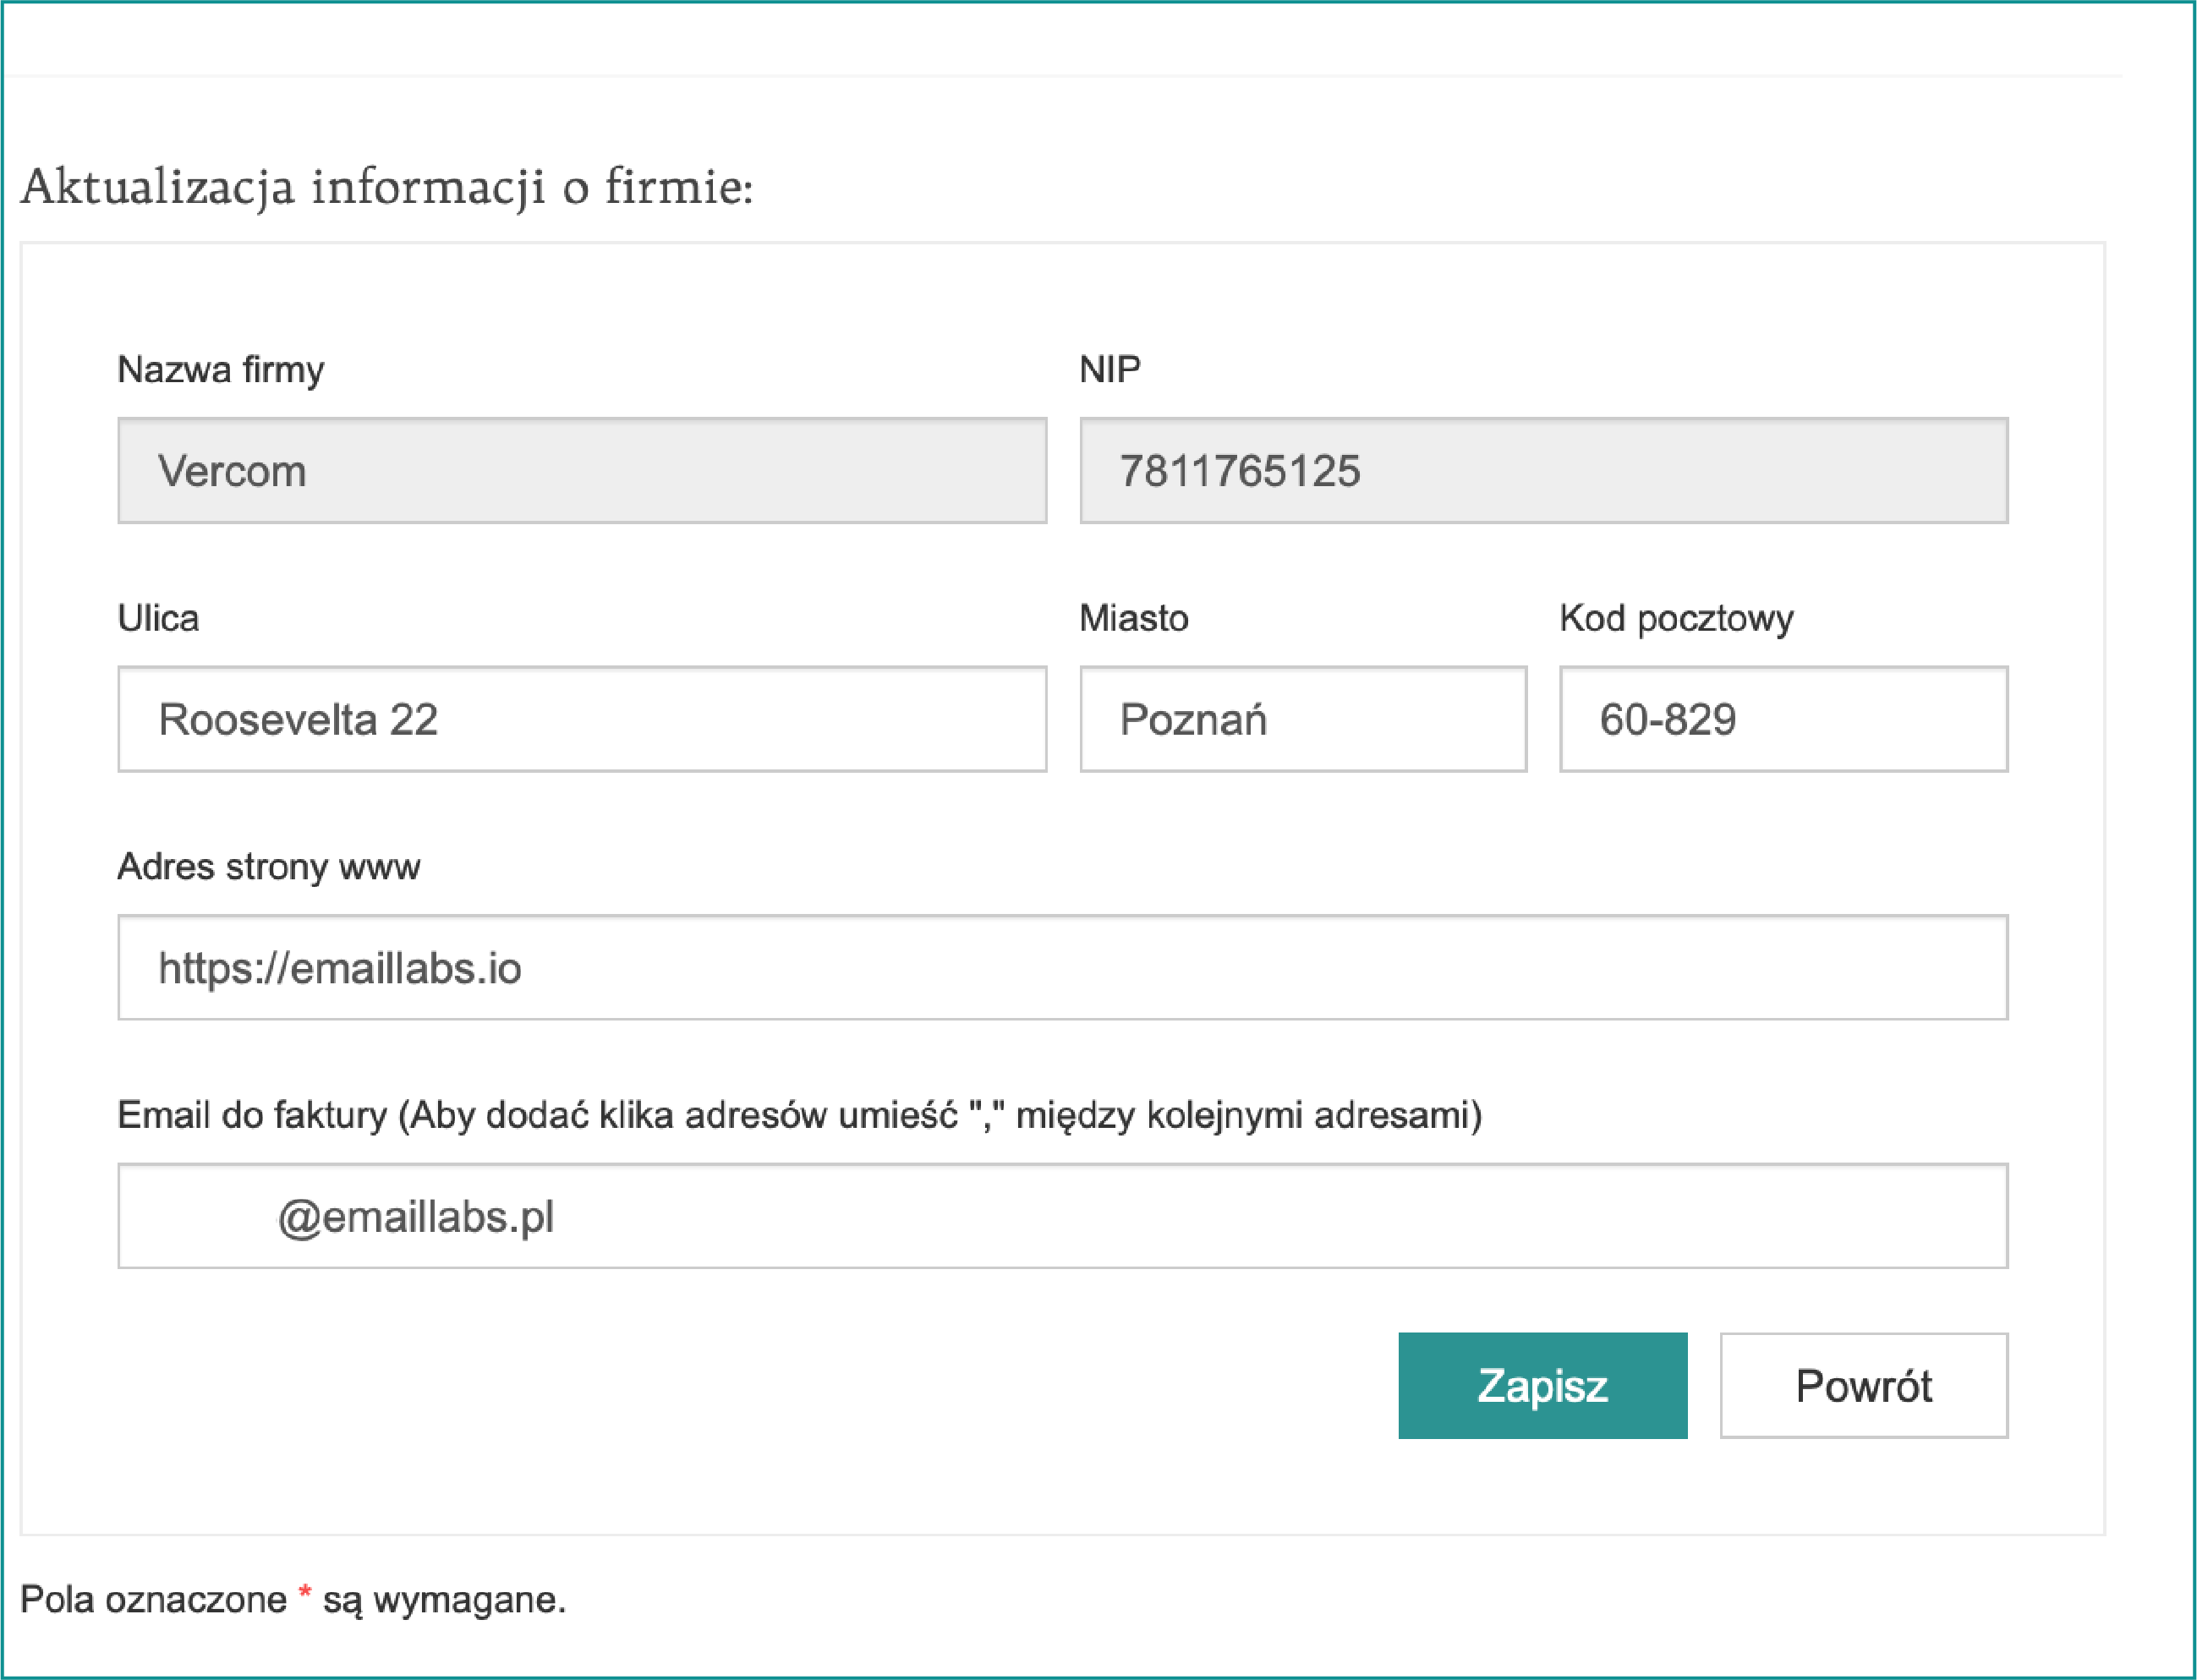Screen dimensions: 2197x1680
Task: Select the Miasto field showing Poznań
Action: coord(1302,719)
